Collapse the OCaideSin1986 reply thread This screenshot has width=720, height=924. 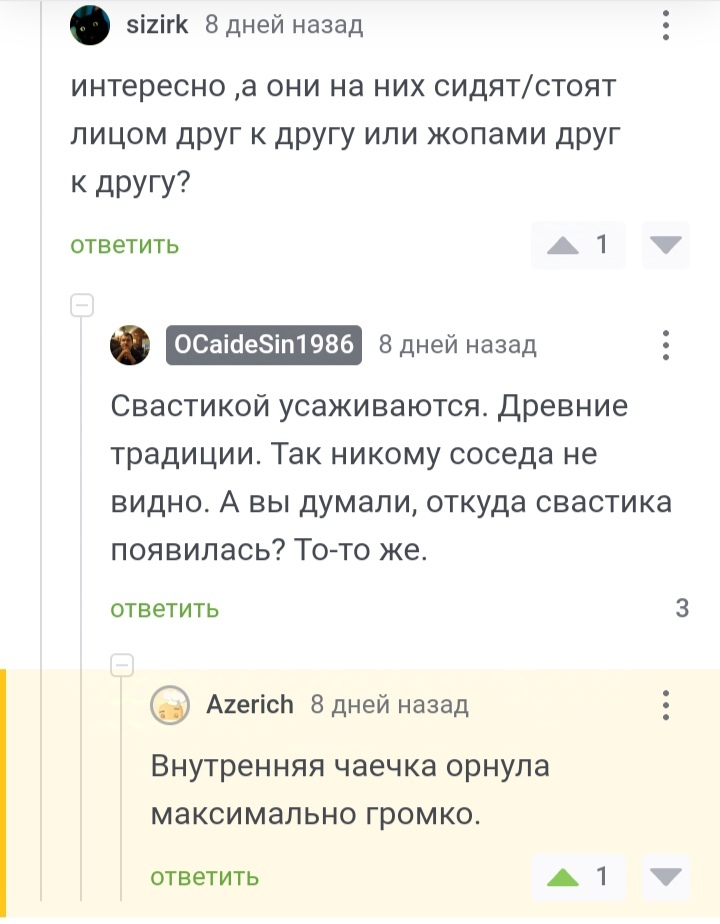coord(82,305)
